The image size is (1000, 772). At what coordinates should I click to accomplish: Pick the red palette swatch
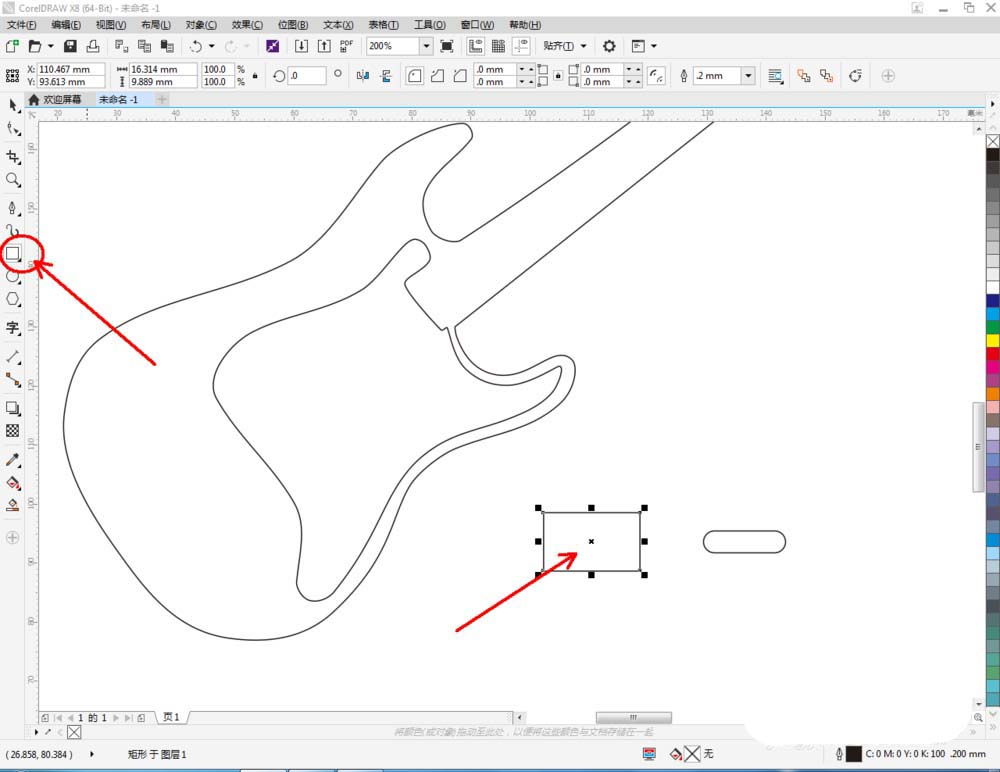(993, 354)
